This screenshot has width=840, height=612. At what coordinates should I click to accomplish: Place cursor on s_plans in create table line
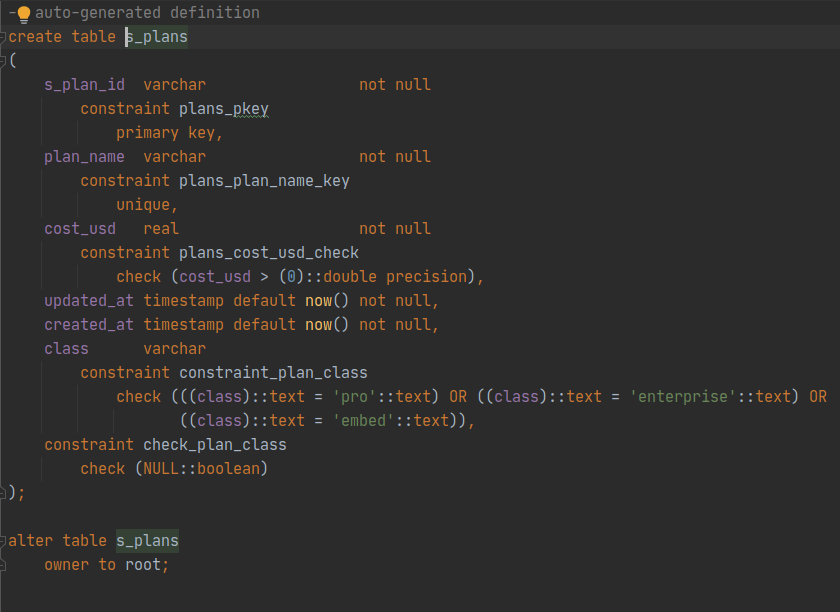(x=156, y=37)
